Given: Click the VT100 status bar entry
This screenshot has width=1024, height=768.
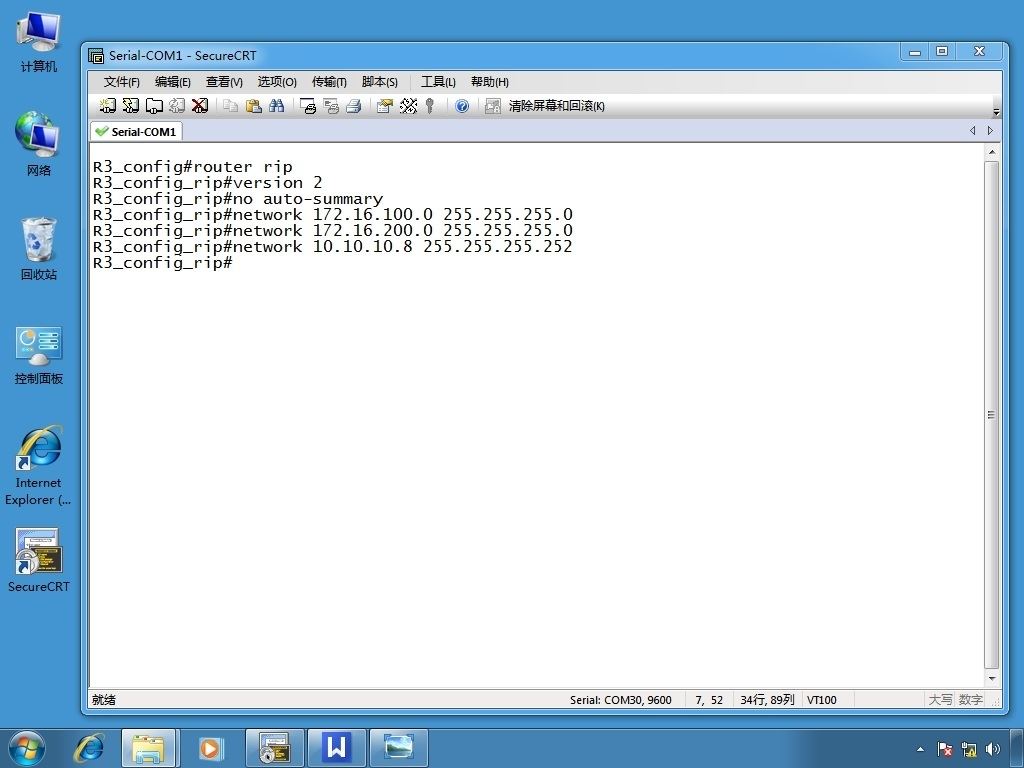Looking at the screenshot, I should [x=822, y=699].
